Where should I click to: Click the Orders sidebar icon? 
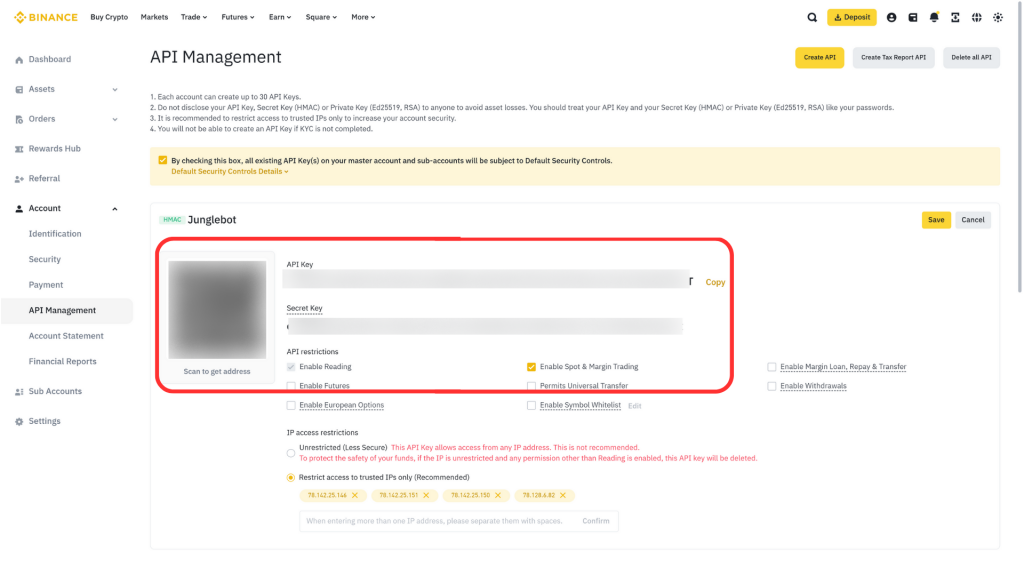(19, 120)
